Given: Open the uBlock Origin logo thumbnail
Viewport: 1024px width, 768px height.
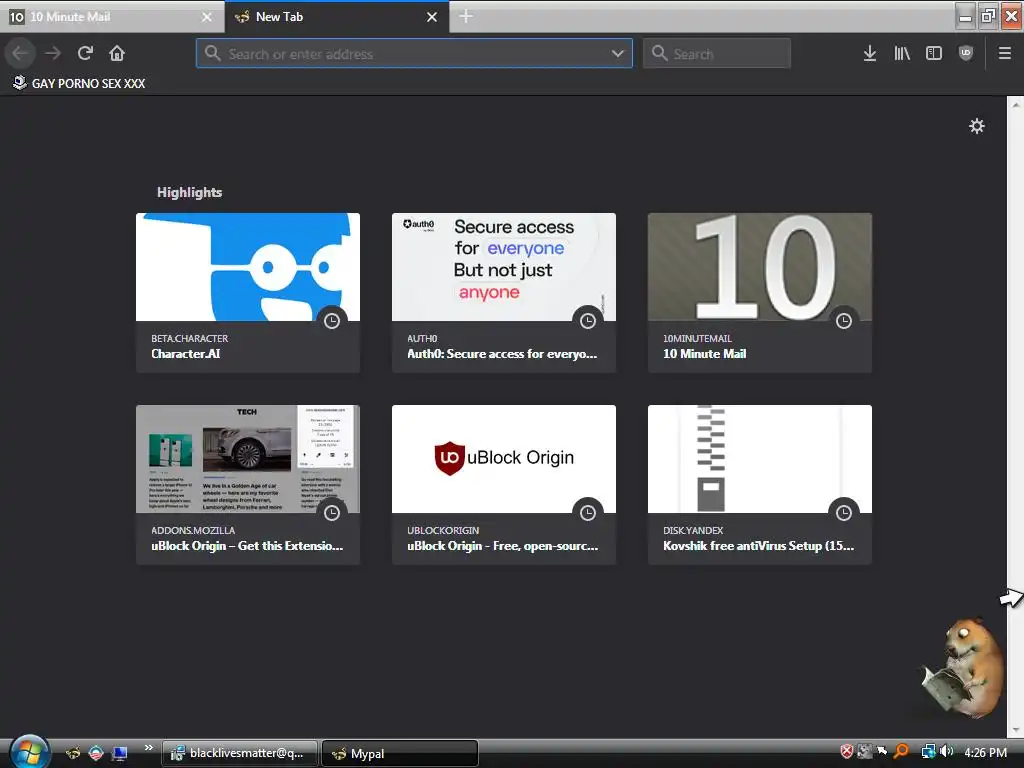Looking at the screenshot, I should (504, 459).
